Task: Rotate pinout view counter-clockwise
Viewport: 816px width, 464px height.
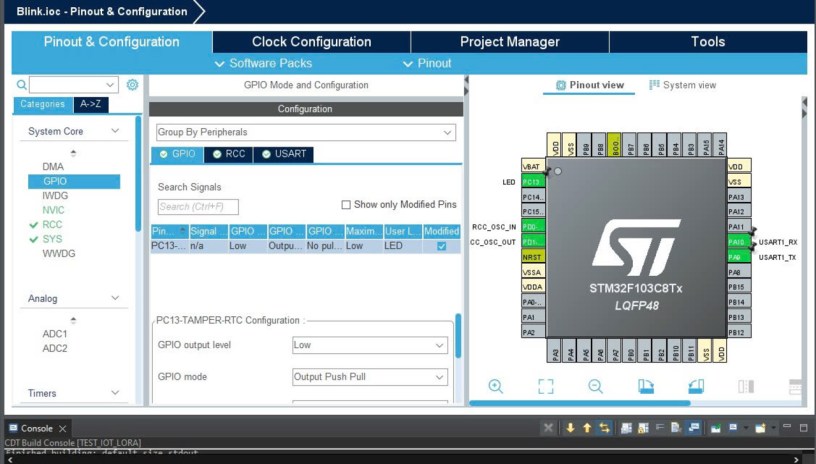Action: (696, 386)
